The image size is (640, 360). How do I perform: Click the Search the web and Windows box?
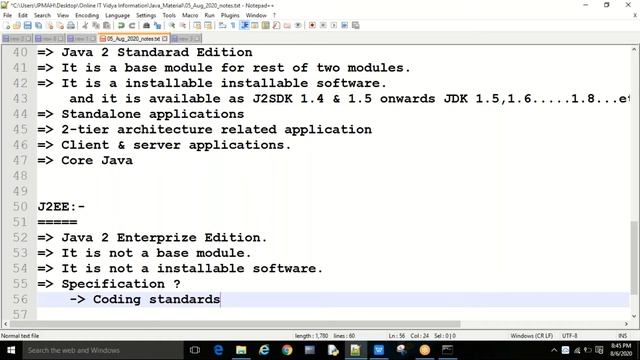103,350
